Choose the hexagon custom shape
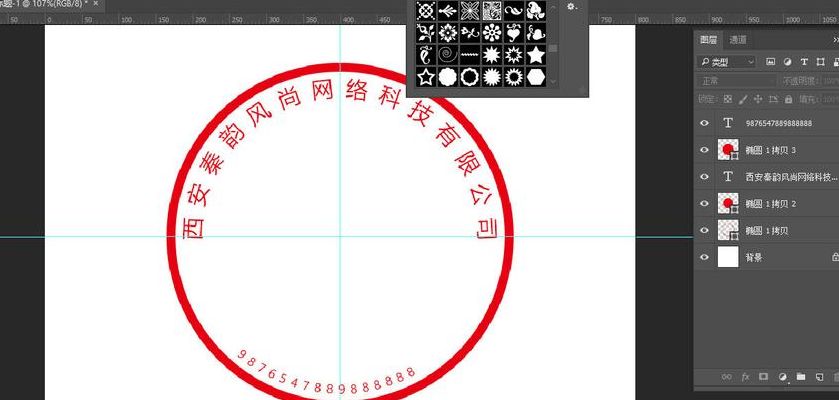Viewport: 839px width, 400px height. [x=536, y=77]
